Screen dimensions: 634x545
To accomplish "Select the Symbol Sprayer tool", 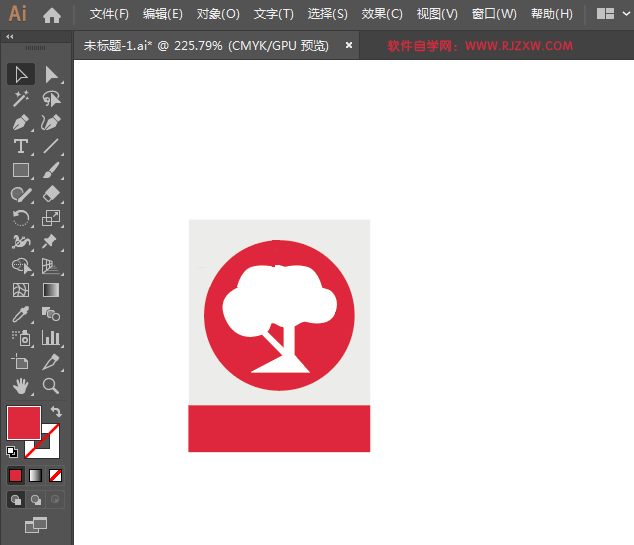I will (21, 338).
